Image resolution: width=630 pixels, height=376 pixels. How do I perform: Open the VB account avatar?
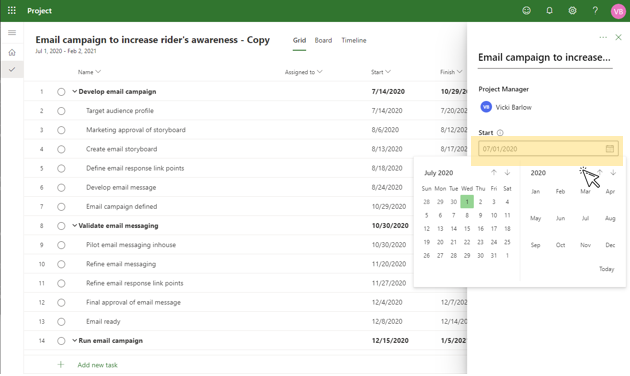(x=618, y=11)
